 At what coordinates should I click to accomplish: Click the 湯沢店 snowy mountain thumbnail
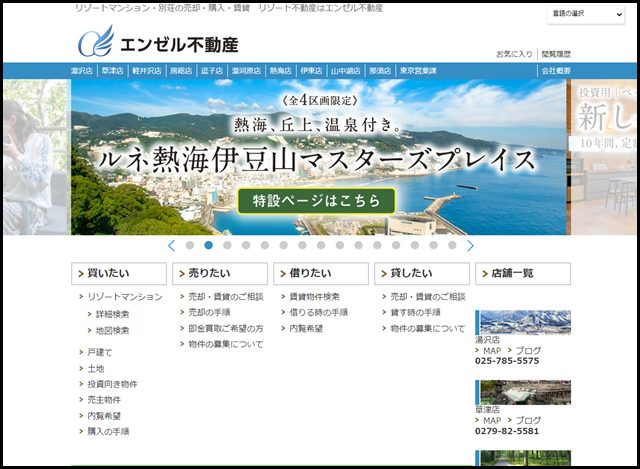525,322
